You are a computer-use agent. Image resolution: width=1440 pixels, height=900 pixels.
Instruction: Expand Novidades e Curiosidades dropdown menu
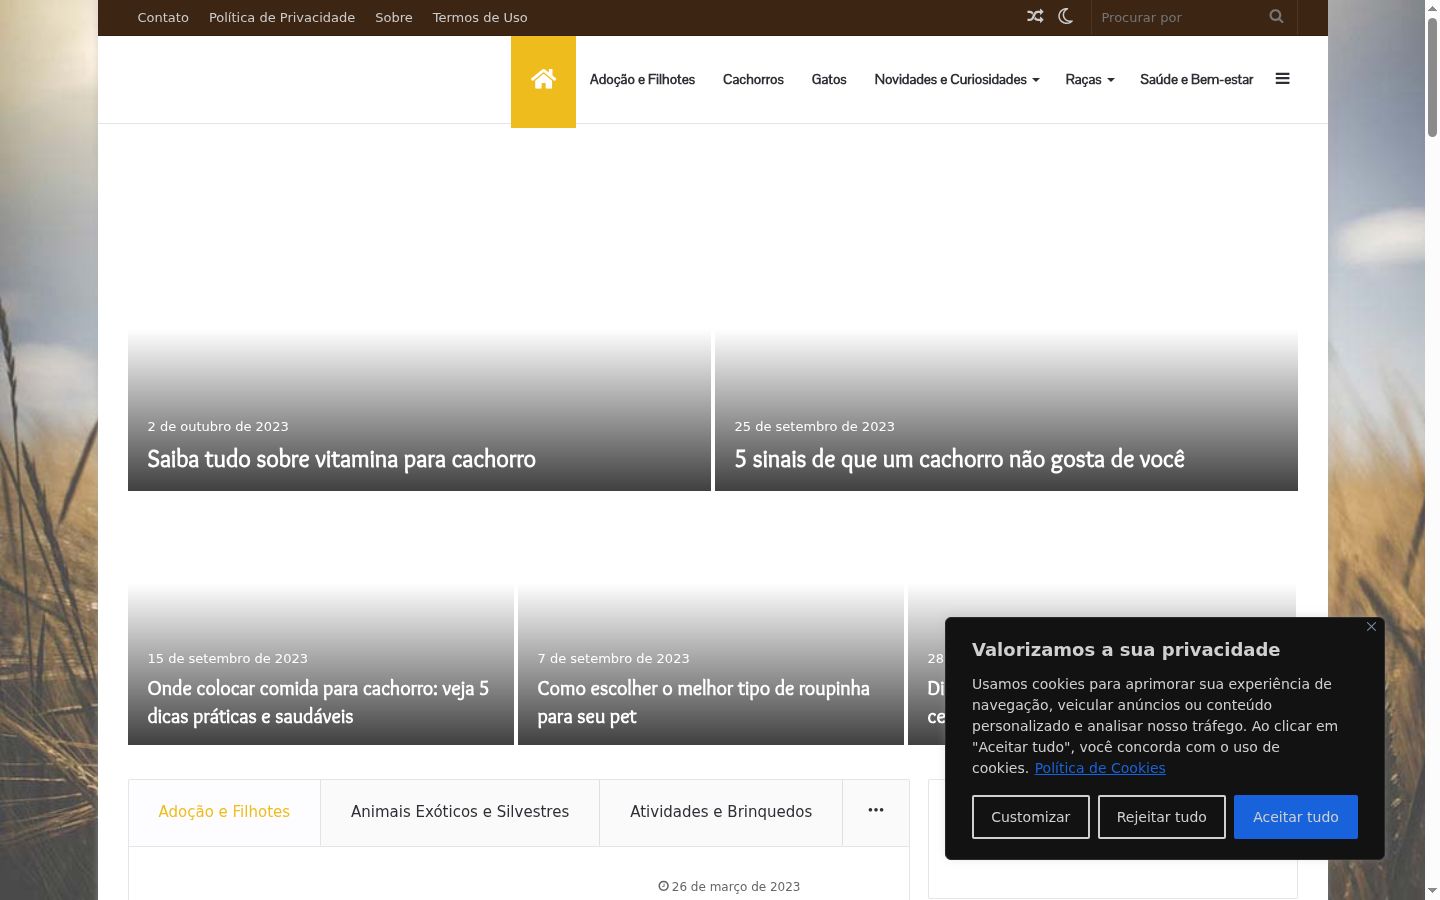(957, 80)
